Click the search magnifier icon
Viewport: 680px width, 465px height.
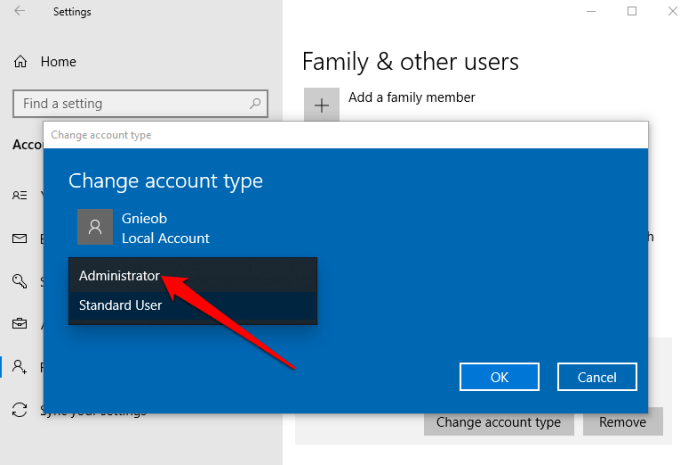(257, 103)
